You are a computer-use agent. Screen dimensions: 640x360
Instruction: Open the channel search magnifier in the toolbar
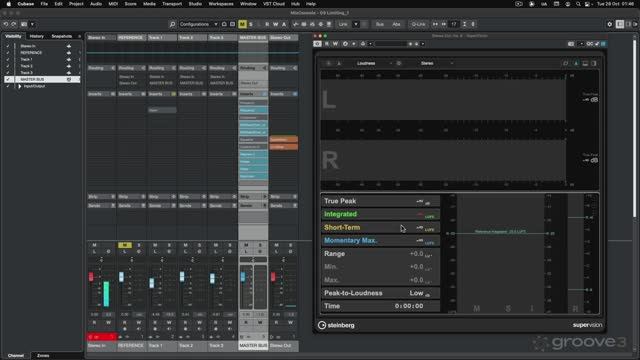pyautogui.click(x=172, y=24)
